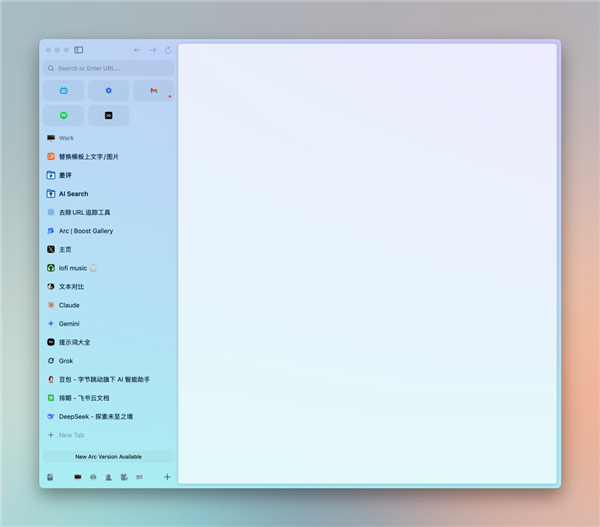Reload the page with refresh icon
This screenshot has height=527, width=600.
click(x=168, y=50)
